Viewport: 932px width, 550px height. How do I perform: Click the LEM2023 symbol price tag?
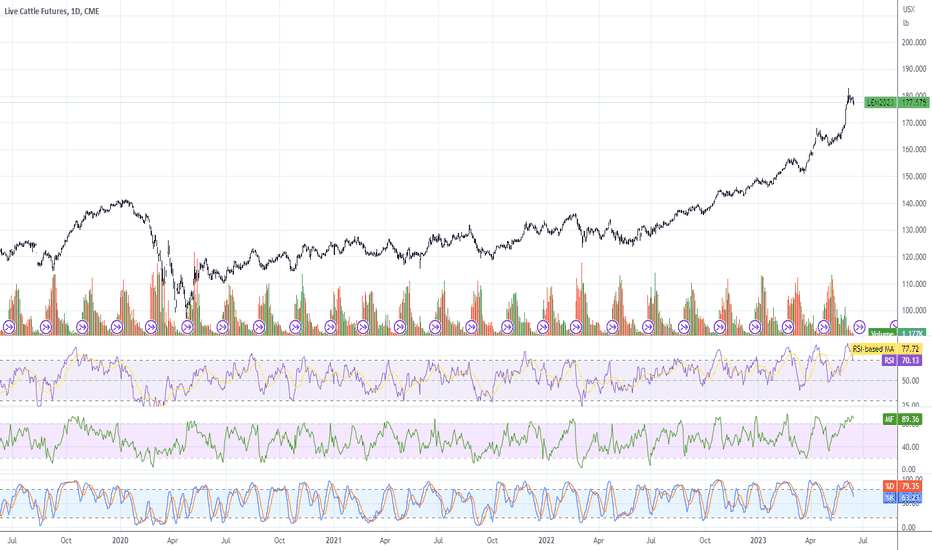(880, 102)
